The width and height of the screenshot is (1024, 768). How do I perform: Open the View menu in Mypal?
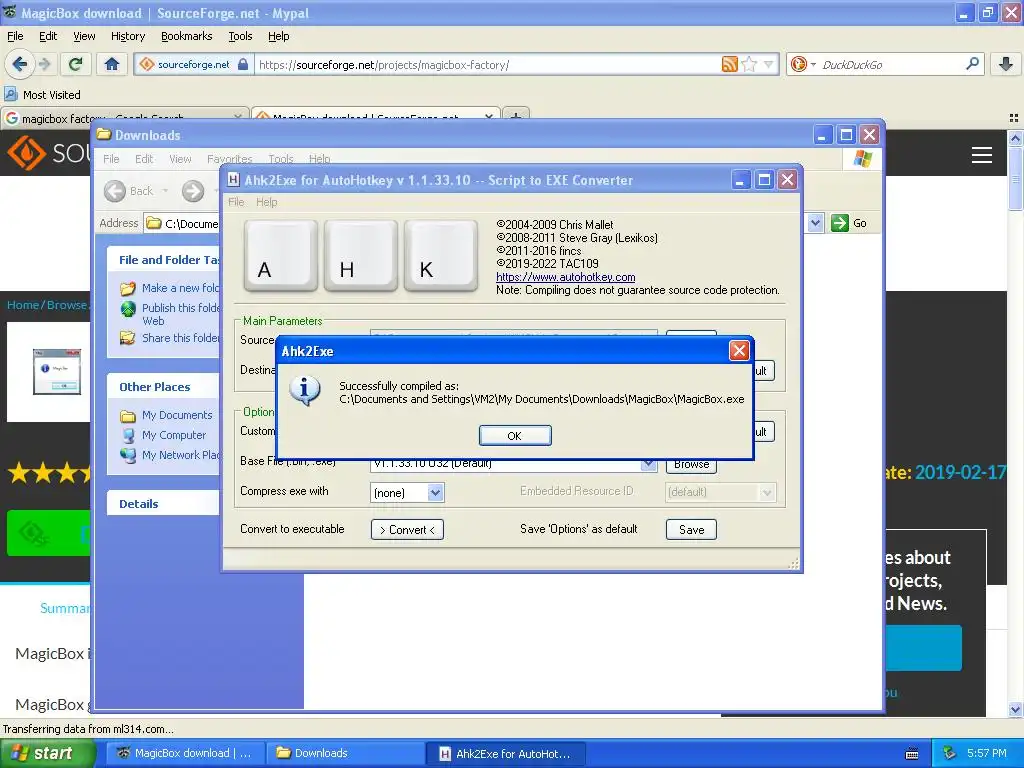(x=84, y=36)
